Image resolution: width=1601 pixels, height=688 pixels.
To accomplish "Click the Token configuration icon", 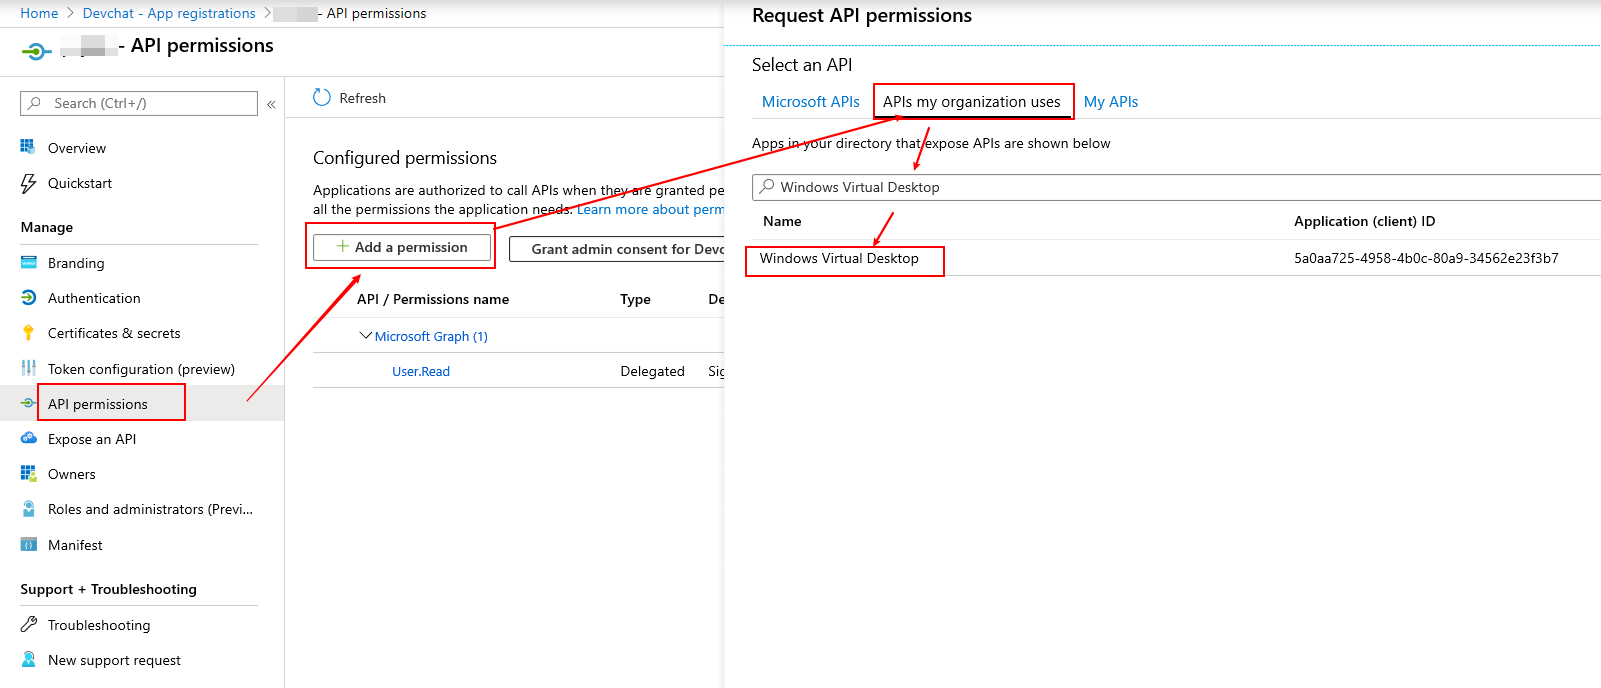I will click(x=28, y=368).
